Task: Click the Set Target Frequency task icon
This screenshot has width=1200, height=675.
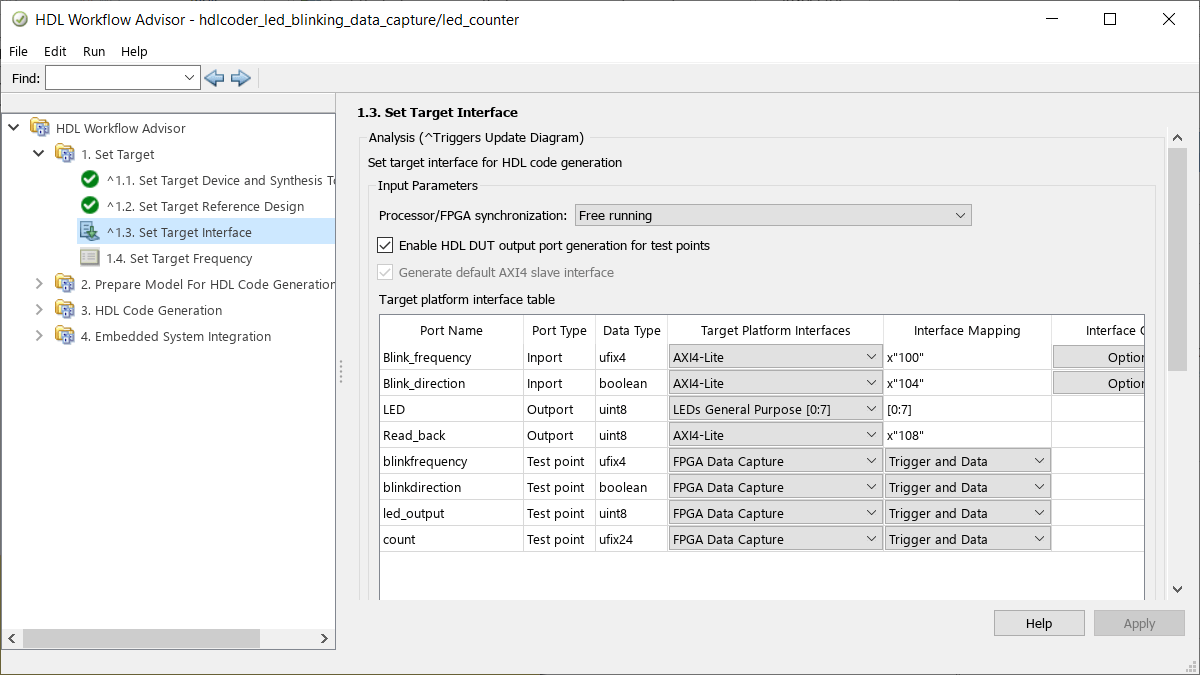Action: coord(90,258)
